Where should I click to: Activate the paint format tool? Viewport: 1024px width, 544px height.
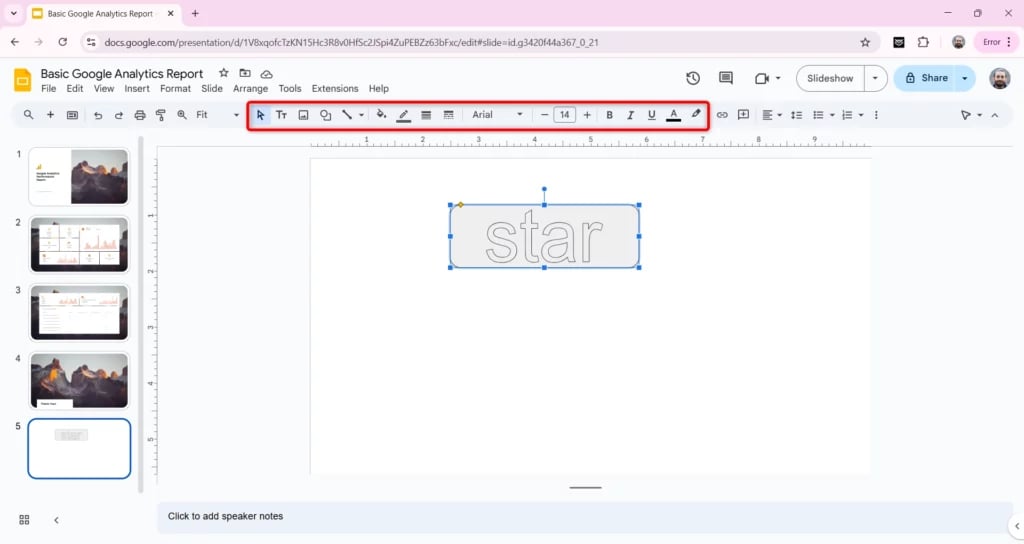tap(161, 115)
